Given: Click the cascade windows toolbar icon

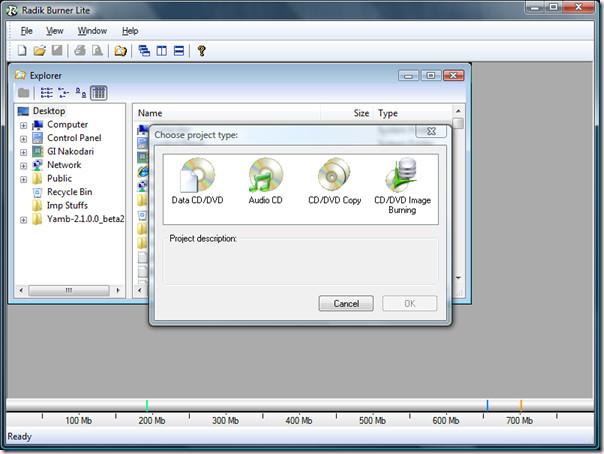Looking at the screenshot, I should pos(144,51).
